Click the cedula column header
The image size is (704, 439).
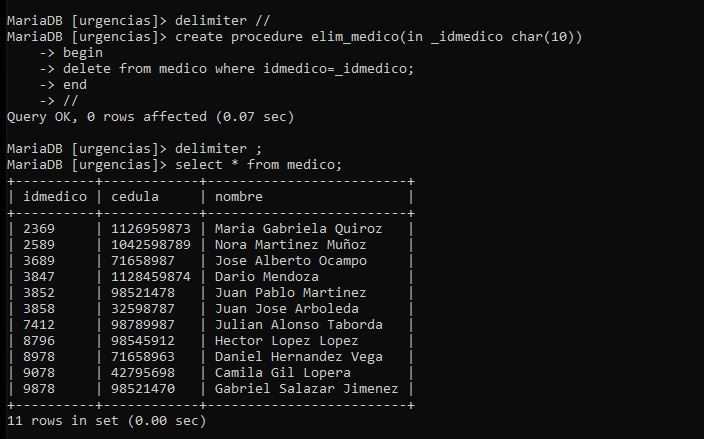click(x=135, y=197)
